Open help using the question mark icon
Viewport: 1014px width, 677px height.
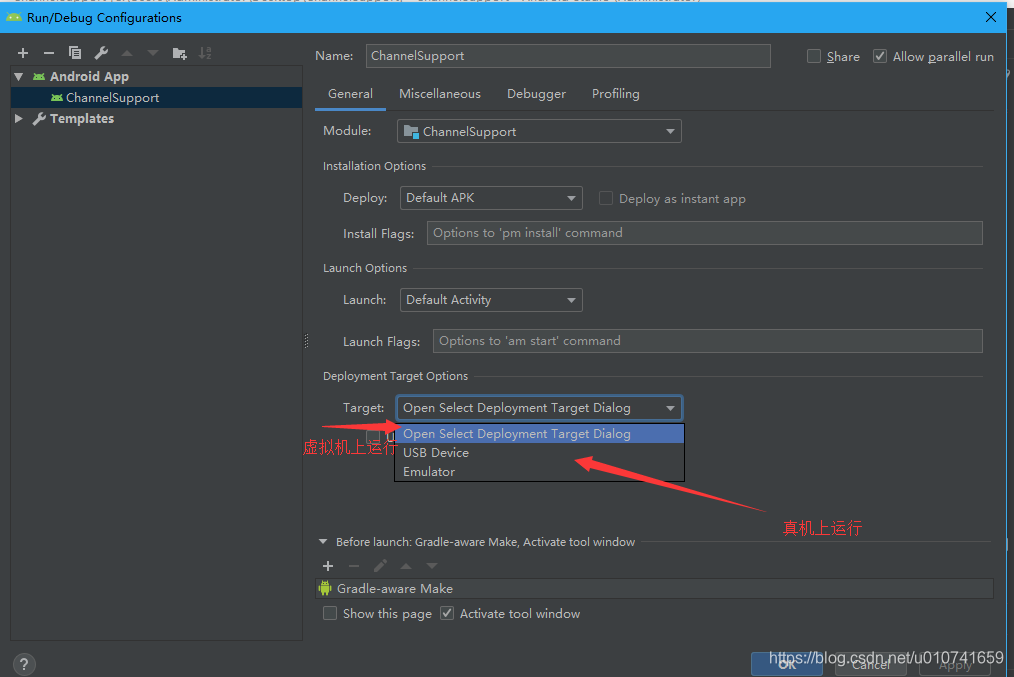pyautogui.click(x=23, y=663)
